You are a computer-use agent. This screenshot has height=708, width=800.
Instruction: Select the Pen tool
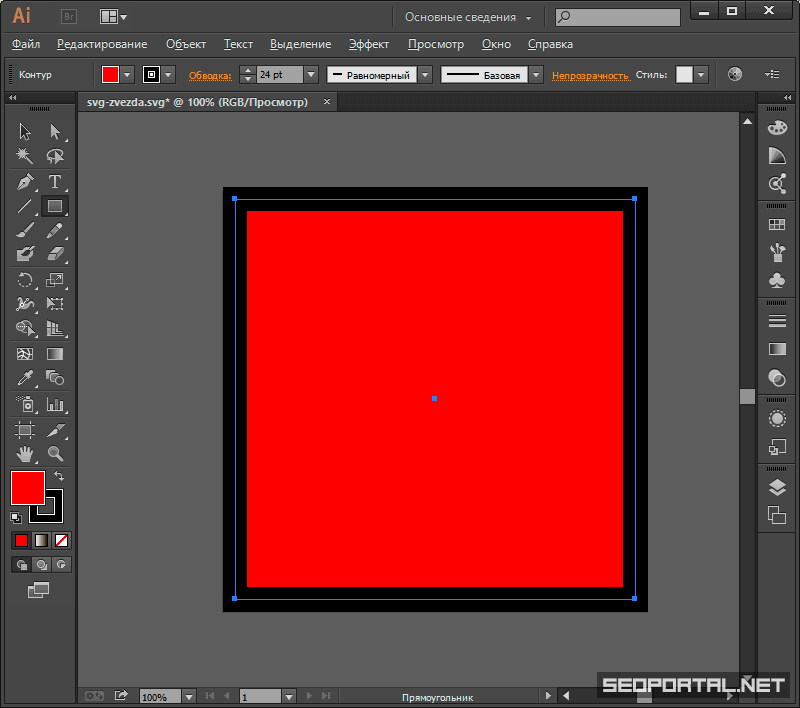pyautogui.click(x=25, y=182)
